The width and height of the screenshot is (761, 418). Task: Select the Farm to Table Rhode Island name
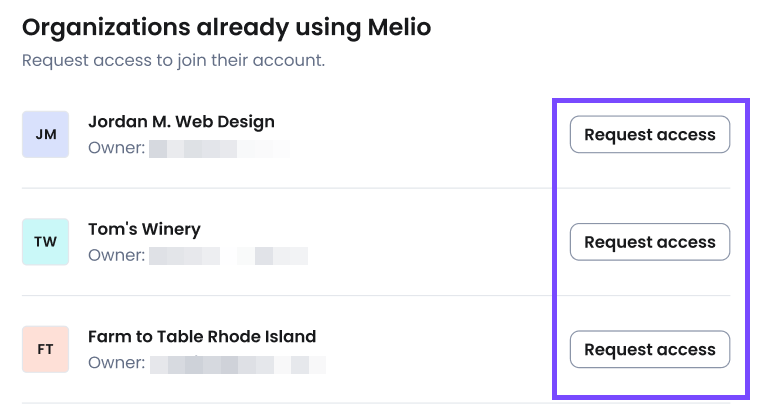coord(202,337)
